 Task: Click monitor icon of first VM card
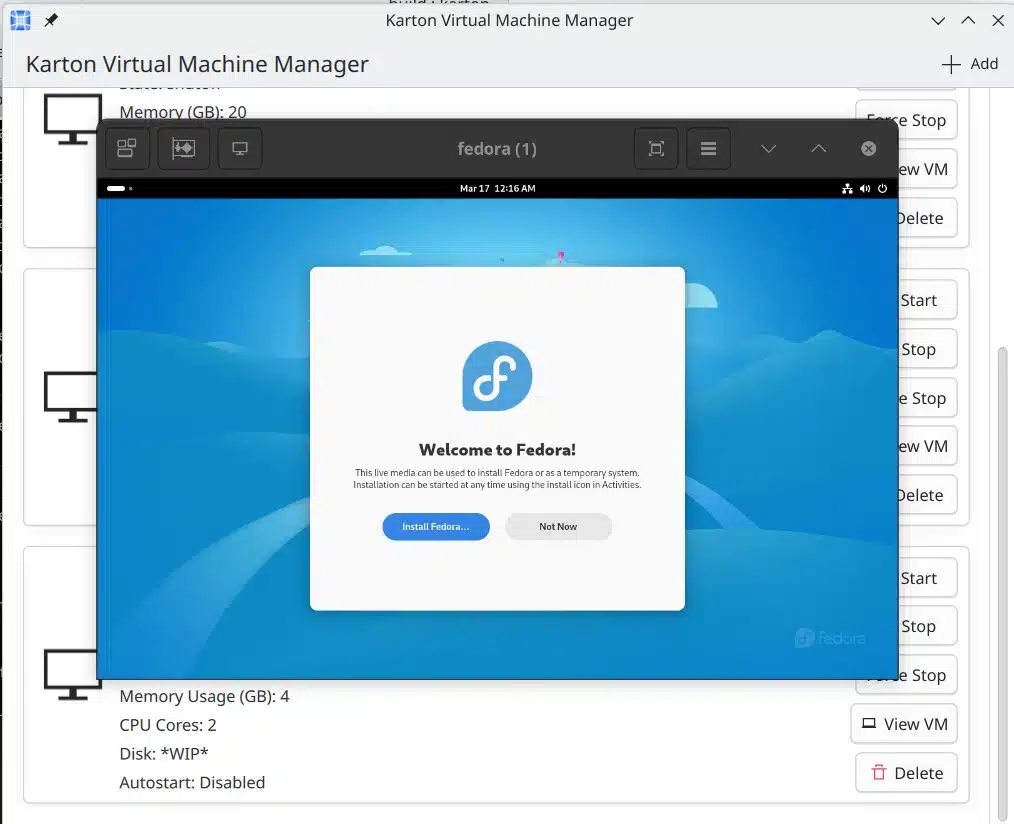tap(72, 119)
